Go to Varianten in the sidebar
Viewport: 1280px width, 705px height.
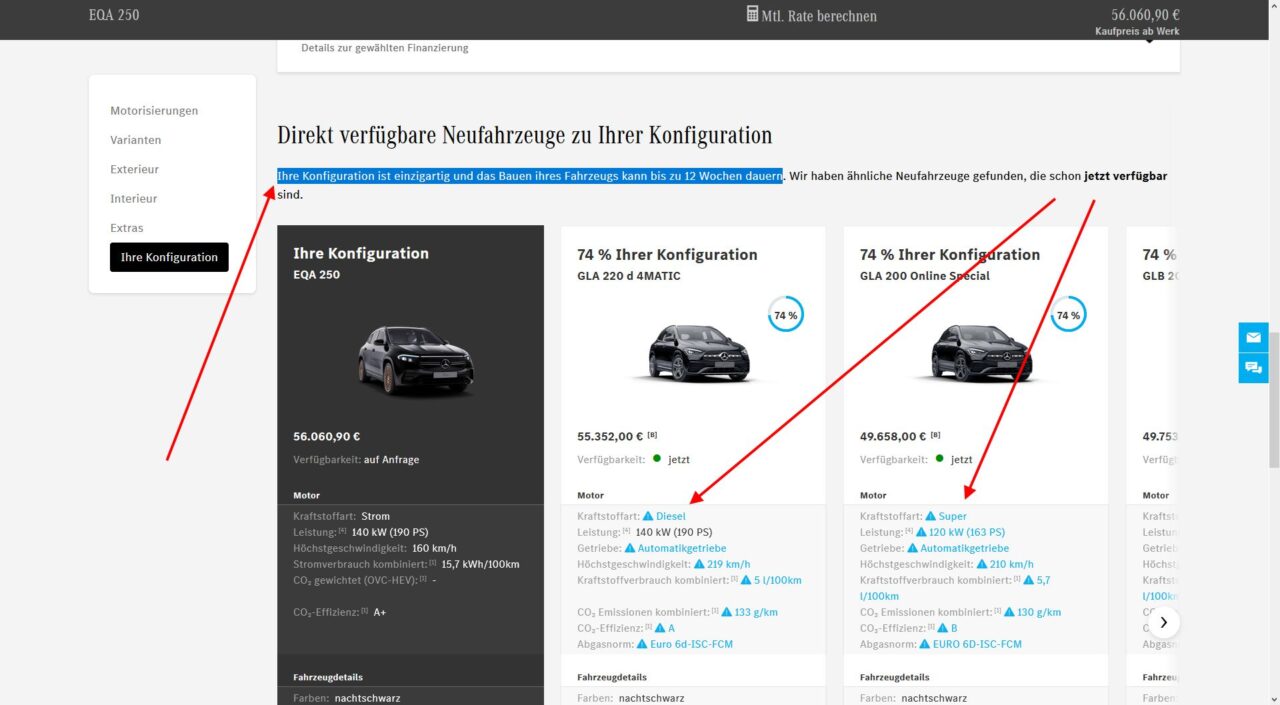coord(136,140)
